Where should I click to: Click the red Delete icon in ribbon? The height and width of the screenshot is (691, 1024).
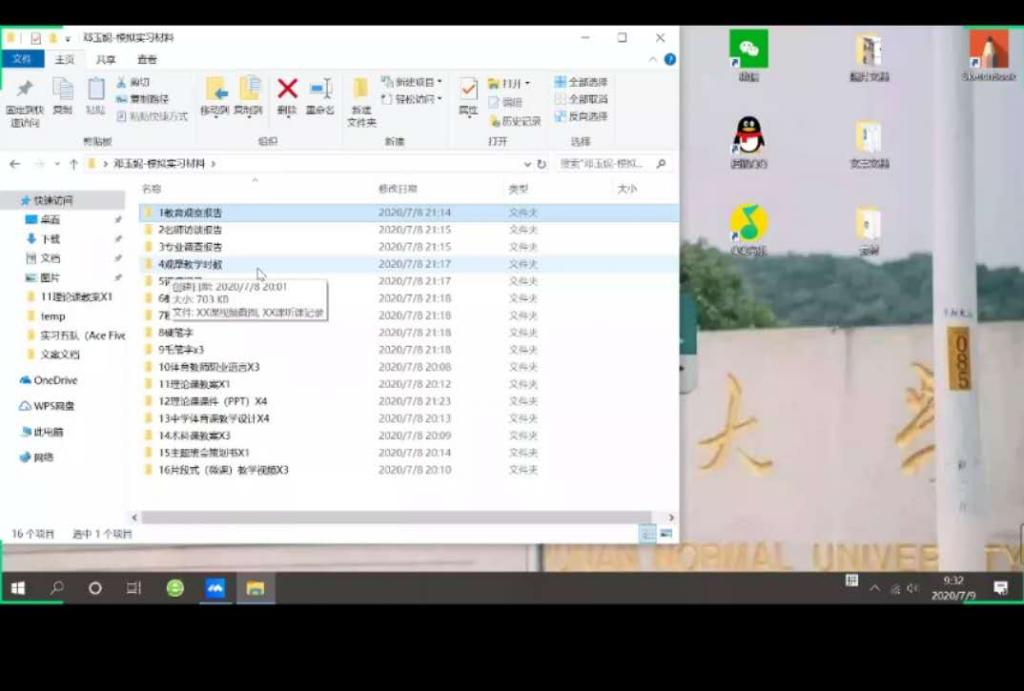pos(287,91)
